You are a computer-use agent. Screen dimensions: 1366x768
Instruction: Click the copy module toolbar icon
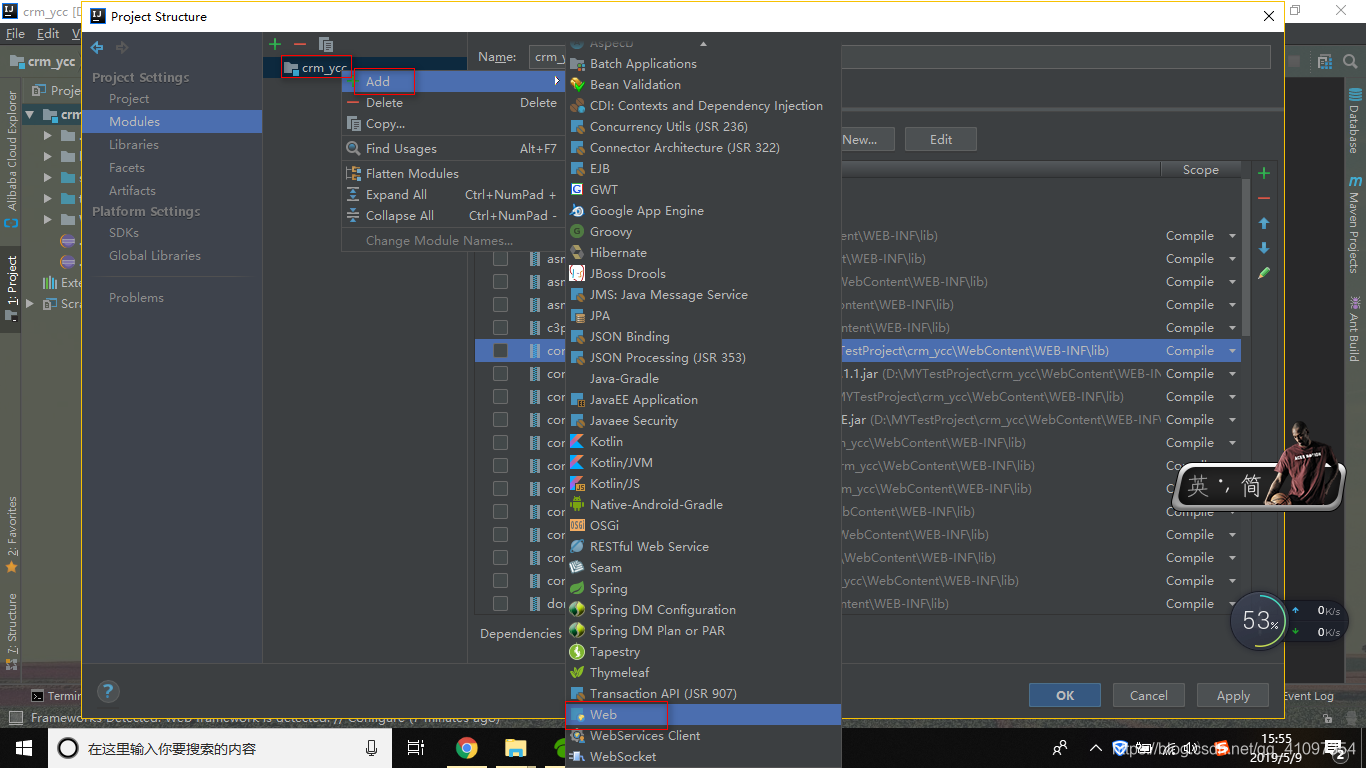click(x=325, y=44)
